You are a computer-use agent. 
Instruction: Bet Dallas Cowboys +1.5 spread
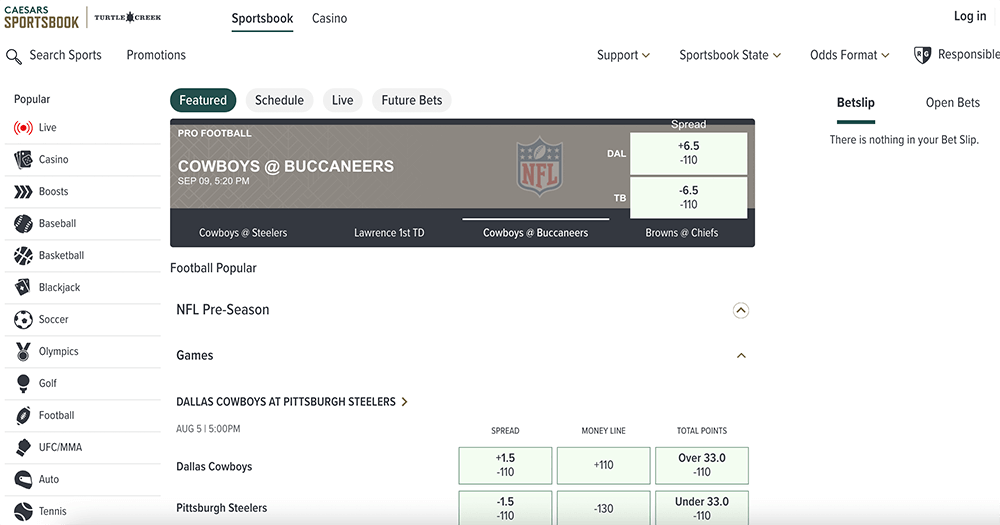coord(505,465)
